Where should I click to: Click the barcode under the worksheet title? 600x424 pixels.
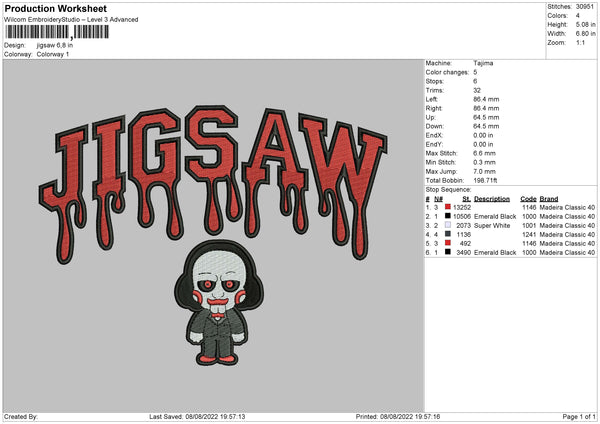pos(57,32)
